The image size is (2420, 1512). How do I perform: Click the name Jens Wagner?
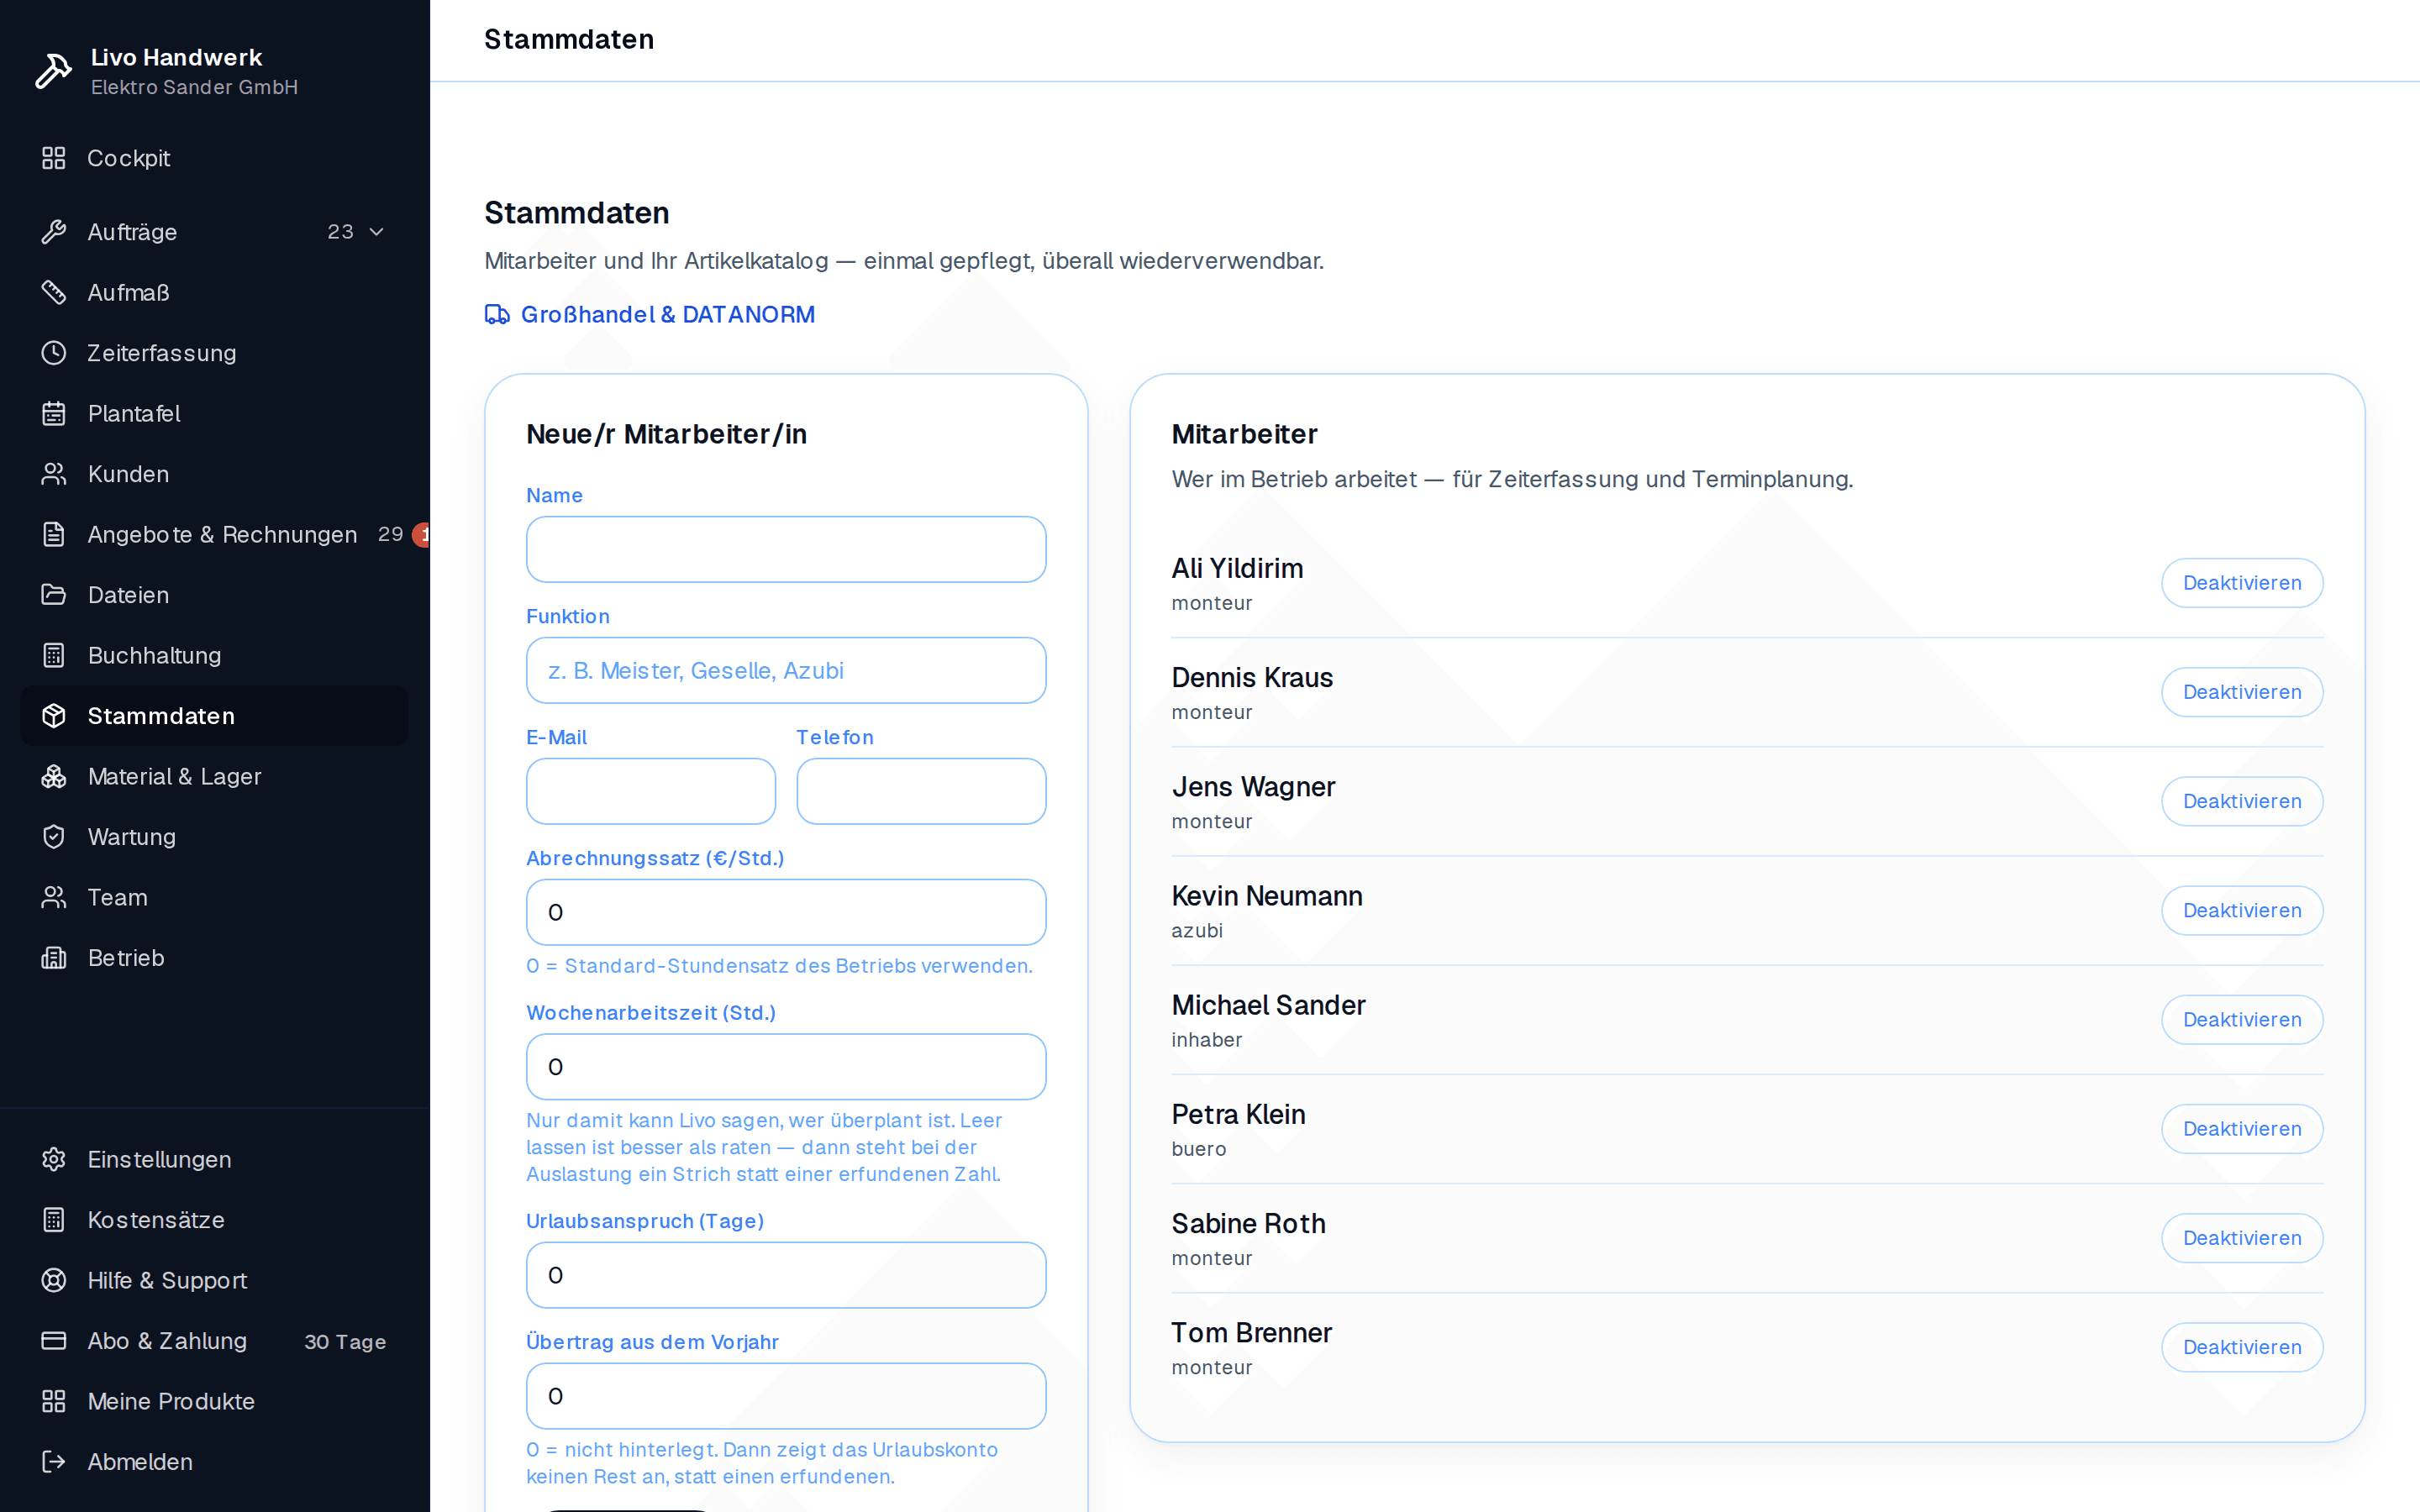pyautogui.click(x=1253, y=787)
